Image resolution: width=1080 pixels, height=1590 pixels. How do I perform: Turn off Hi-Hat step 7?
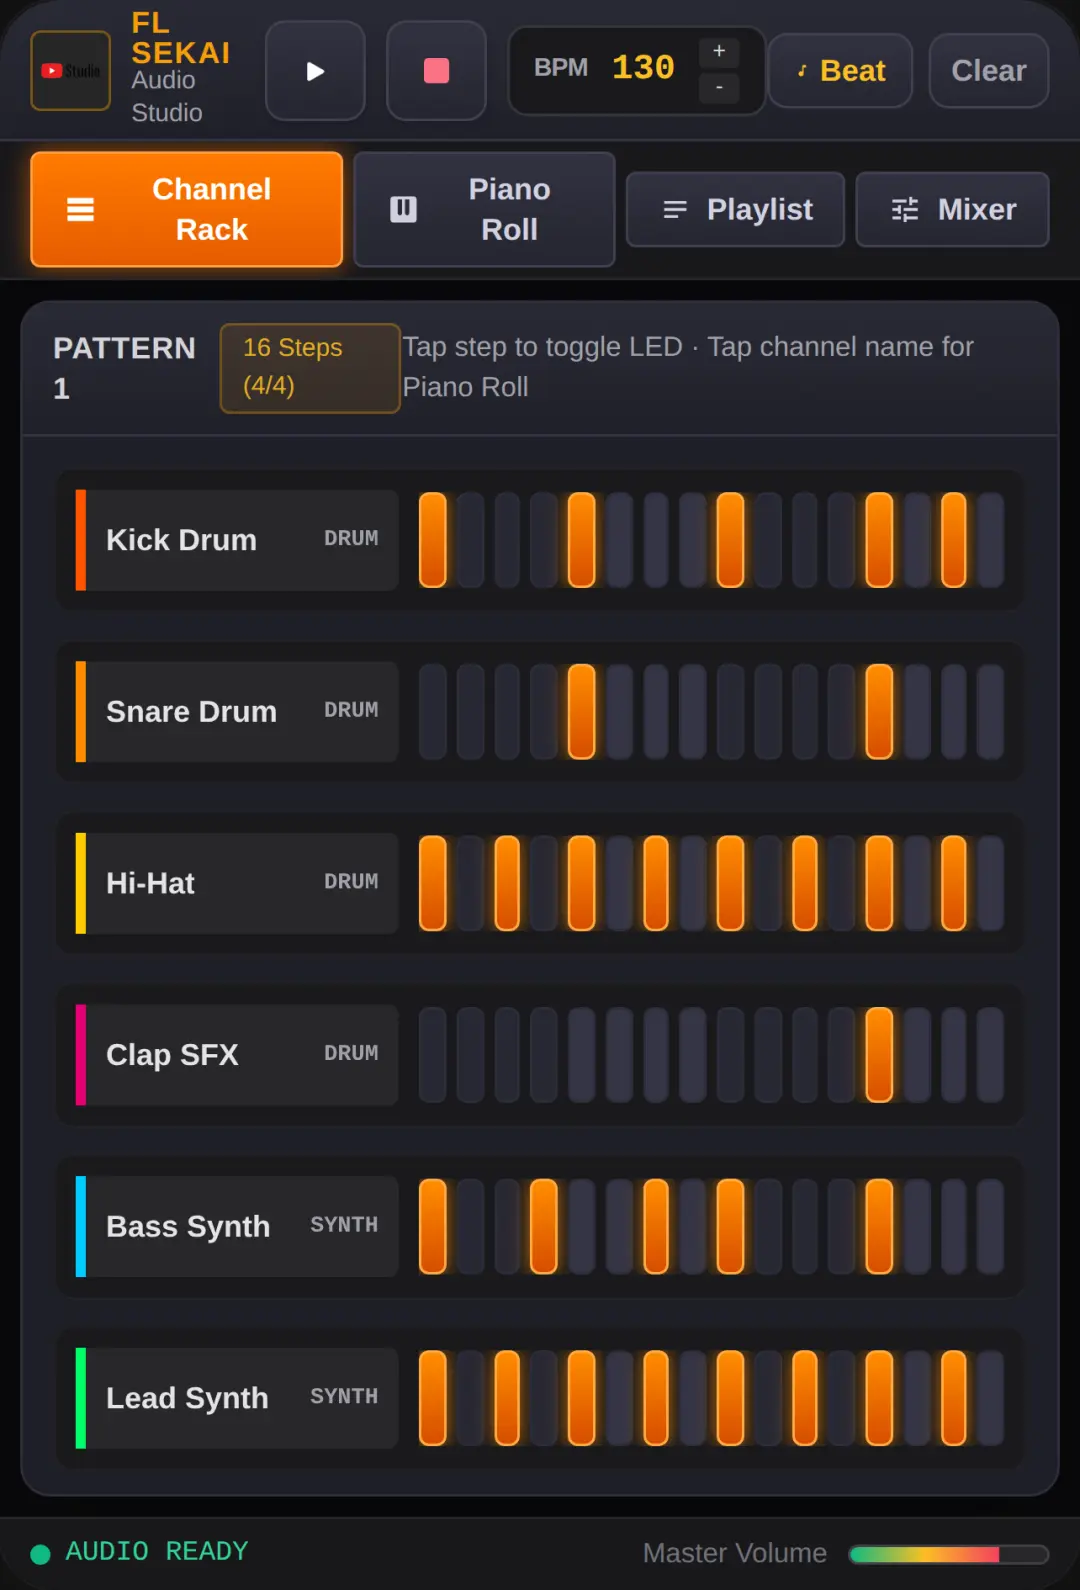(x=657, y=883)
